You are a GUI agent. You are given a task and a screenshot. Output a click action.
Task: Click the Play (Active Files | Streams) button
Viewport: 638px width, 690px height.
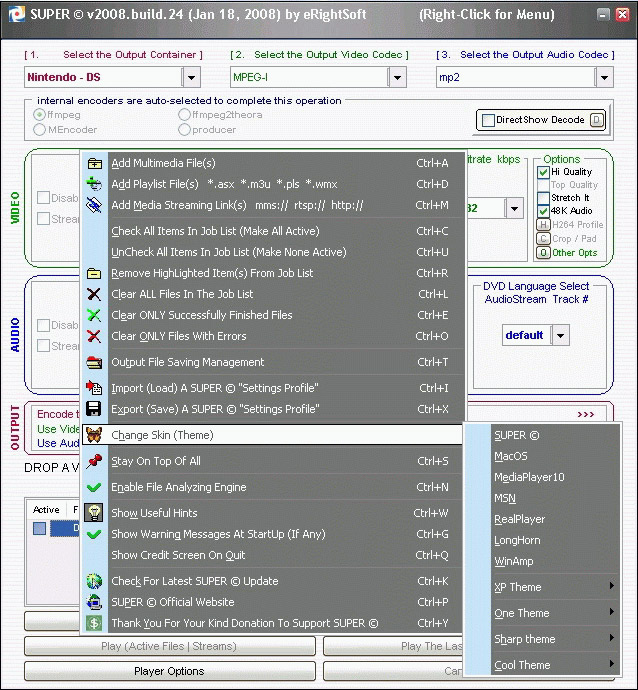coord(169,646)
